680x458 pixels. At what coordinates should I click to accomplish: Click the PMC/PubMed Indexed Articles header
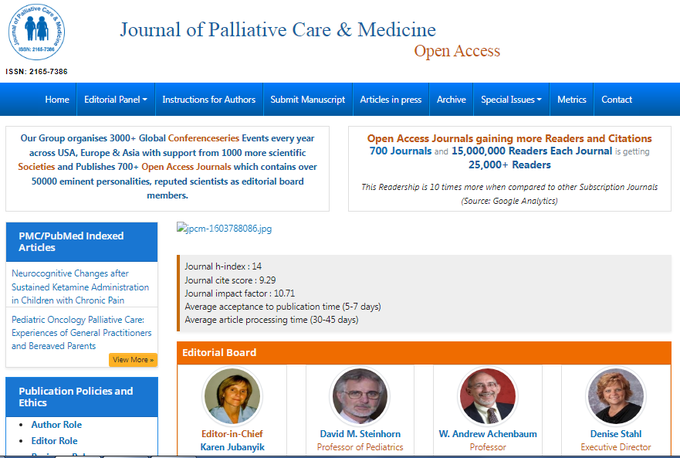tap(82, 242)
